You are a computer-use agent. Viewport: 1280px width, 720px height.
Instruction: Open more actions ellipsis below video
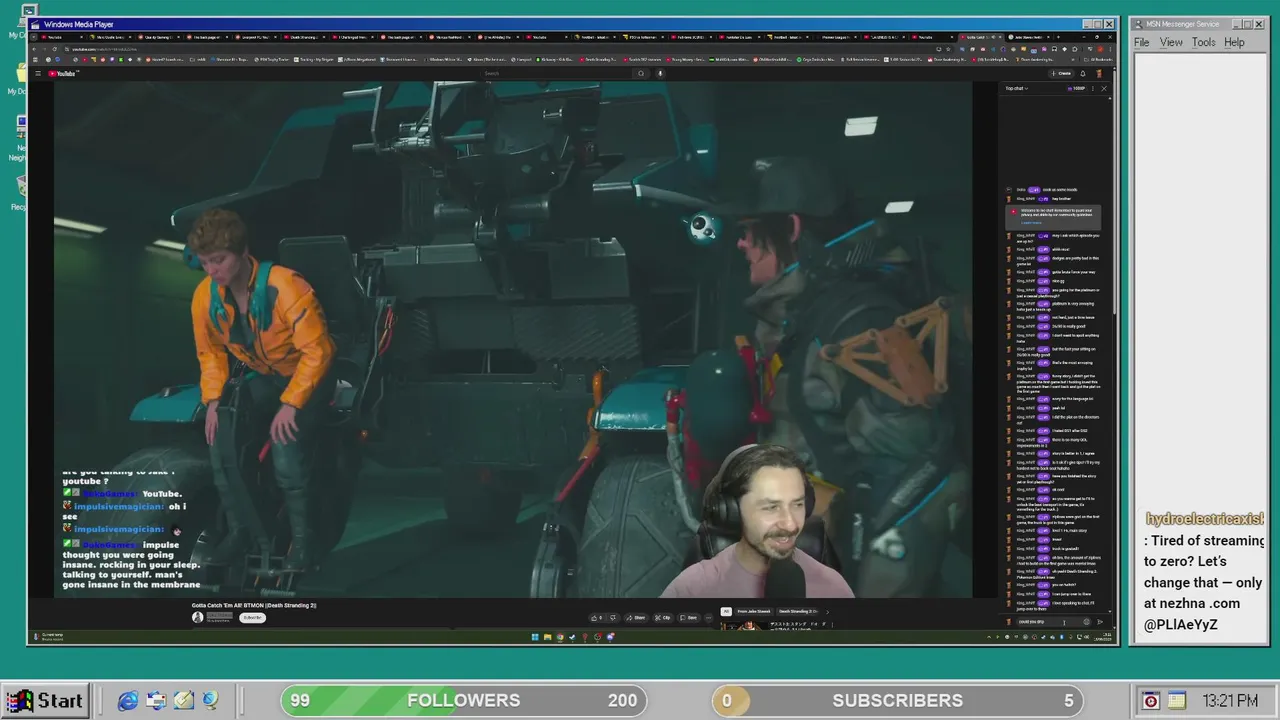[708, 617]
